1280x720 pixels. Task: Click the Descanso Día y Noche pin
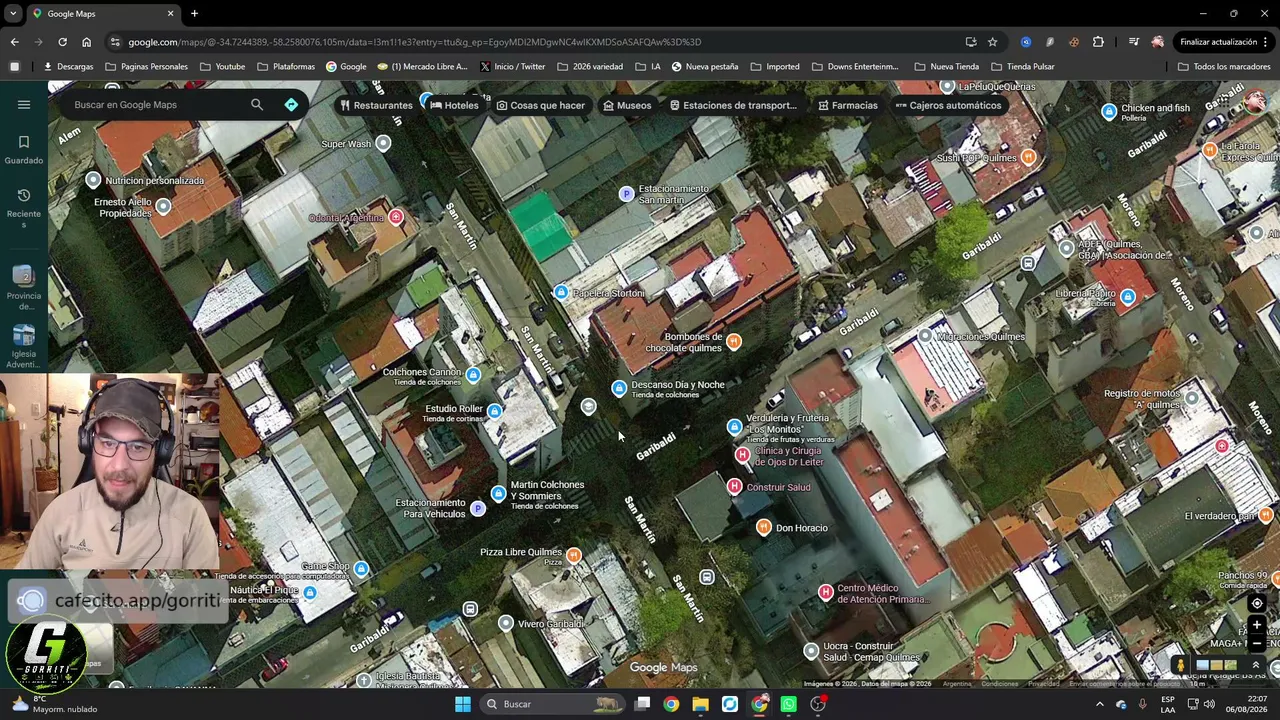619,388
